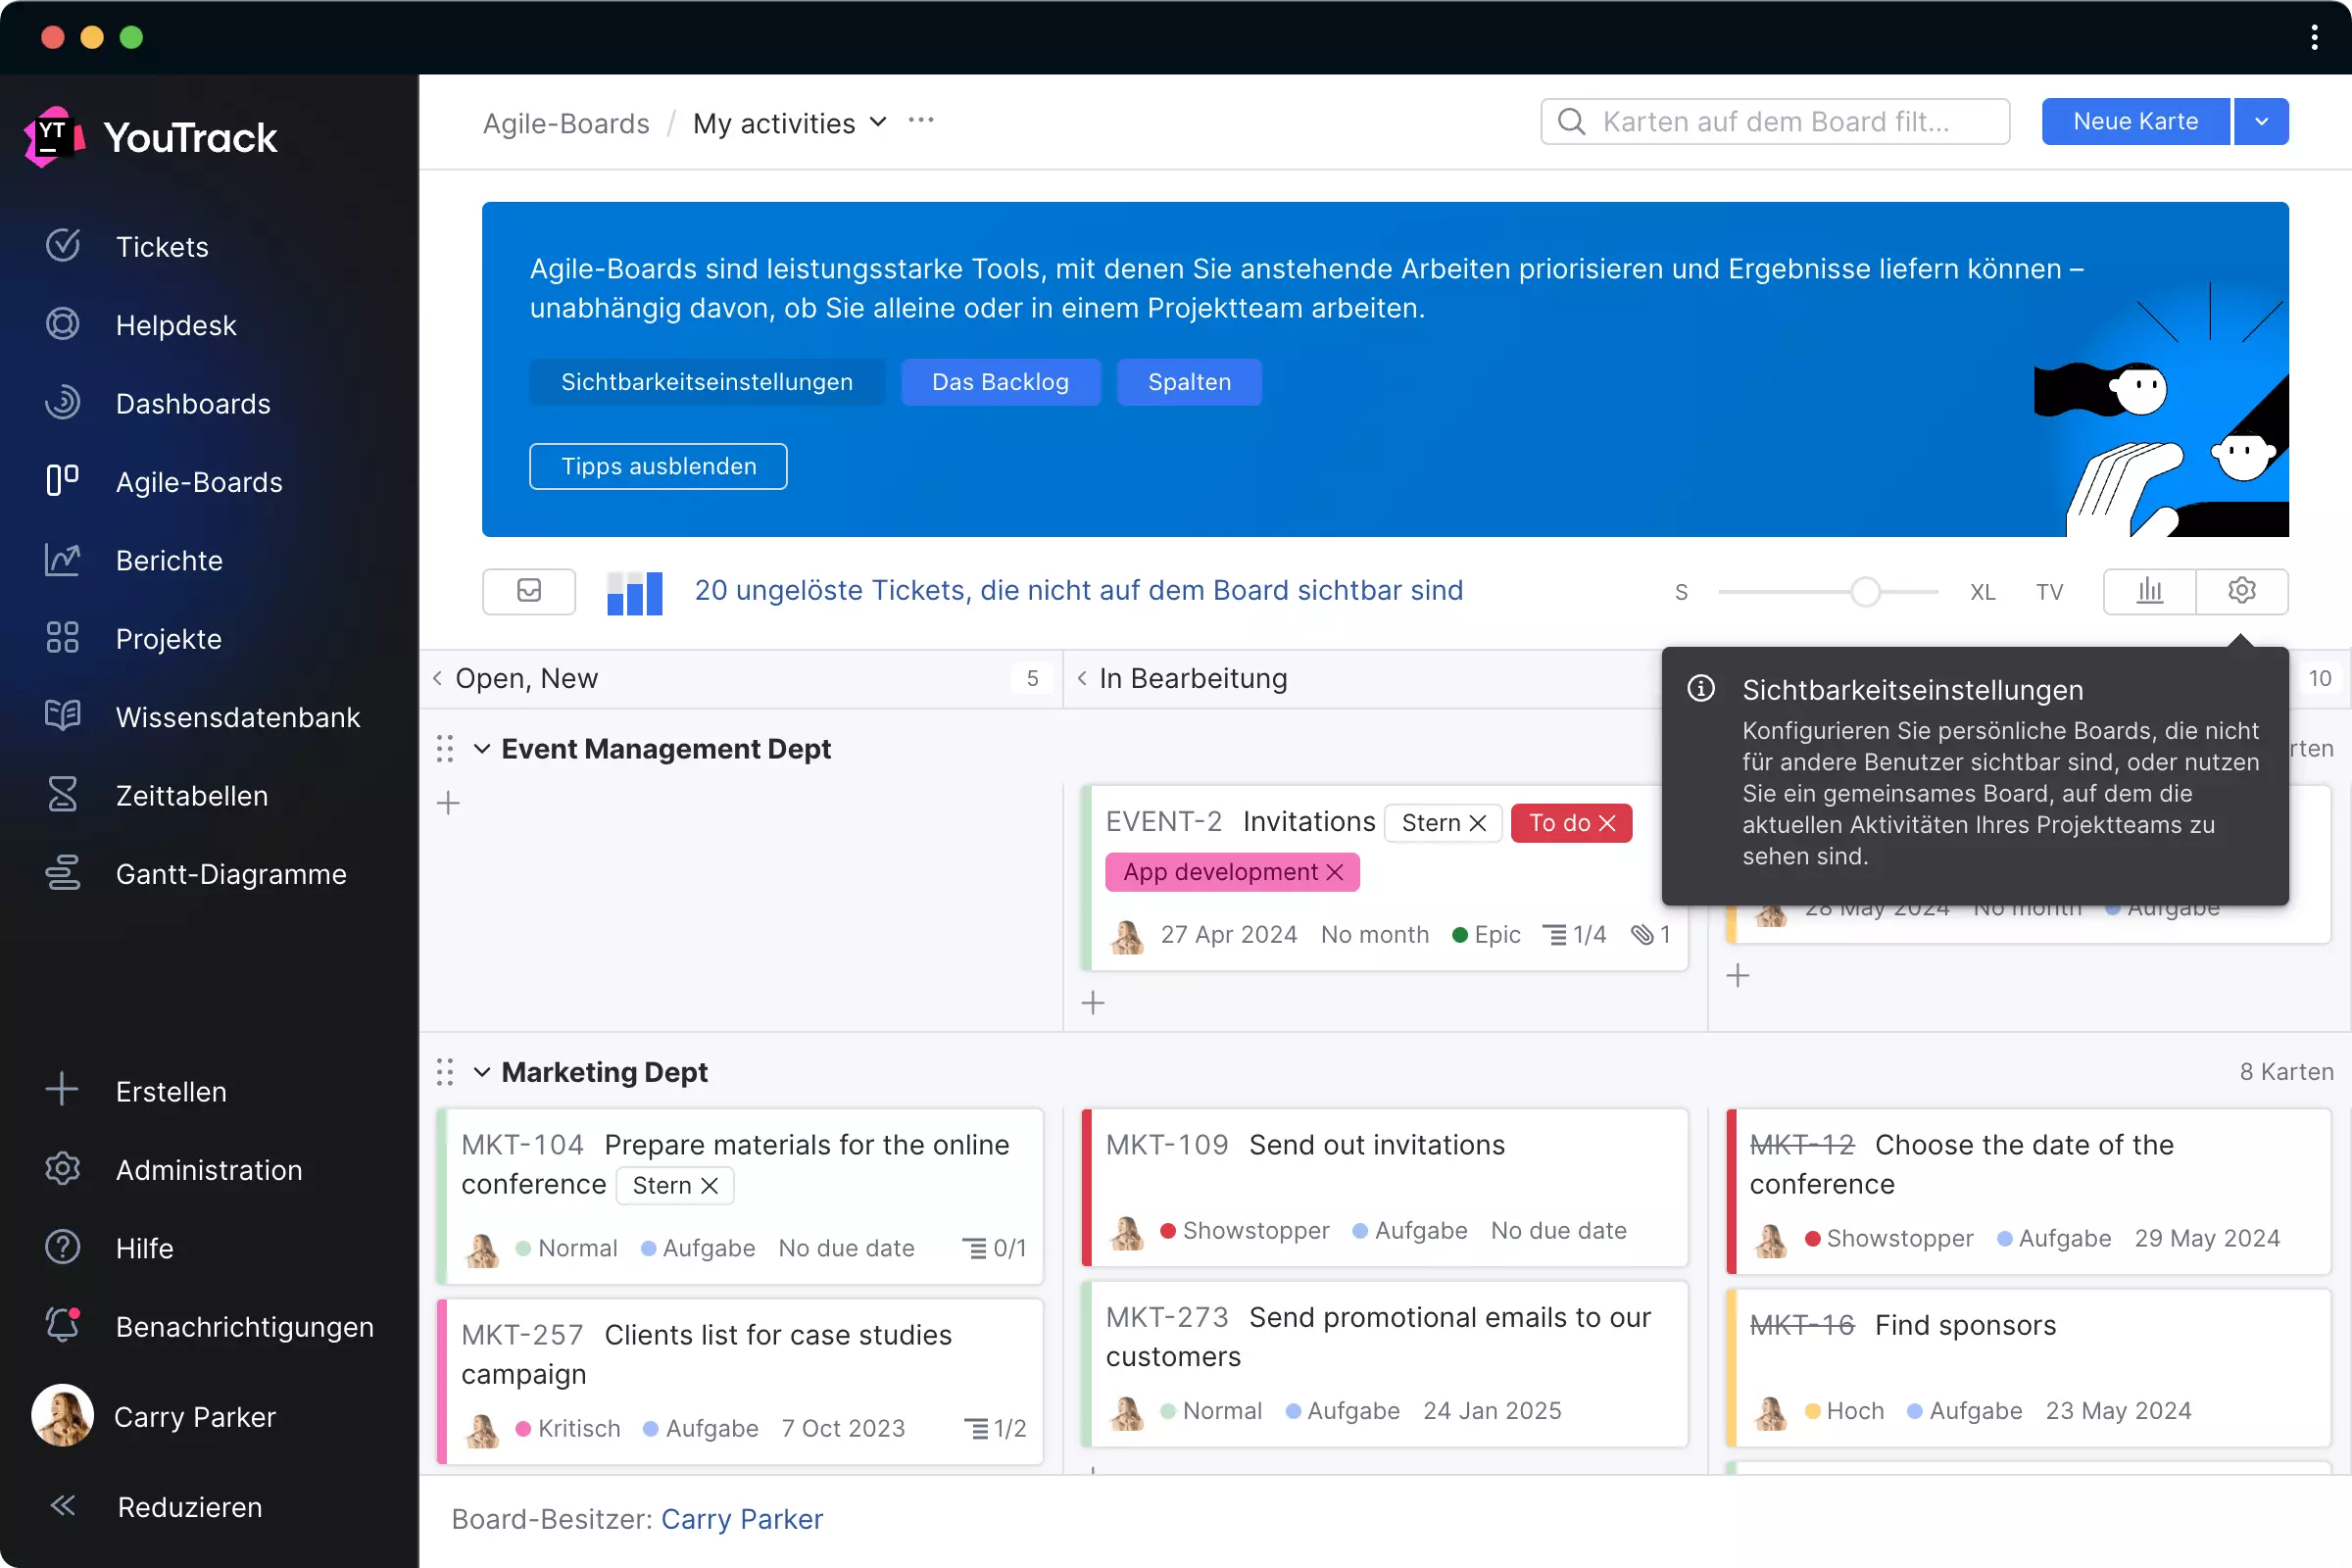This screenshot has width=2352, height=1568.
Task: Remove the To do tag from EVENT-2
Action: coord(1607,823)
